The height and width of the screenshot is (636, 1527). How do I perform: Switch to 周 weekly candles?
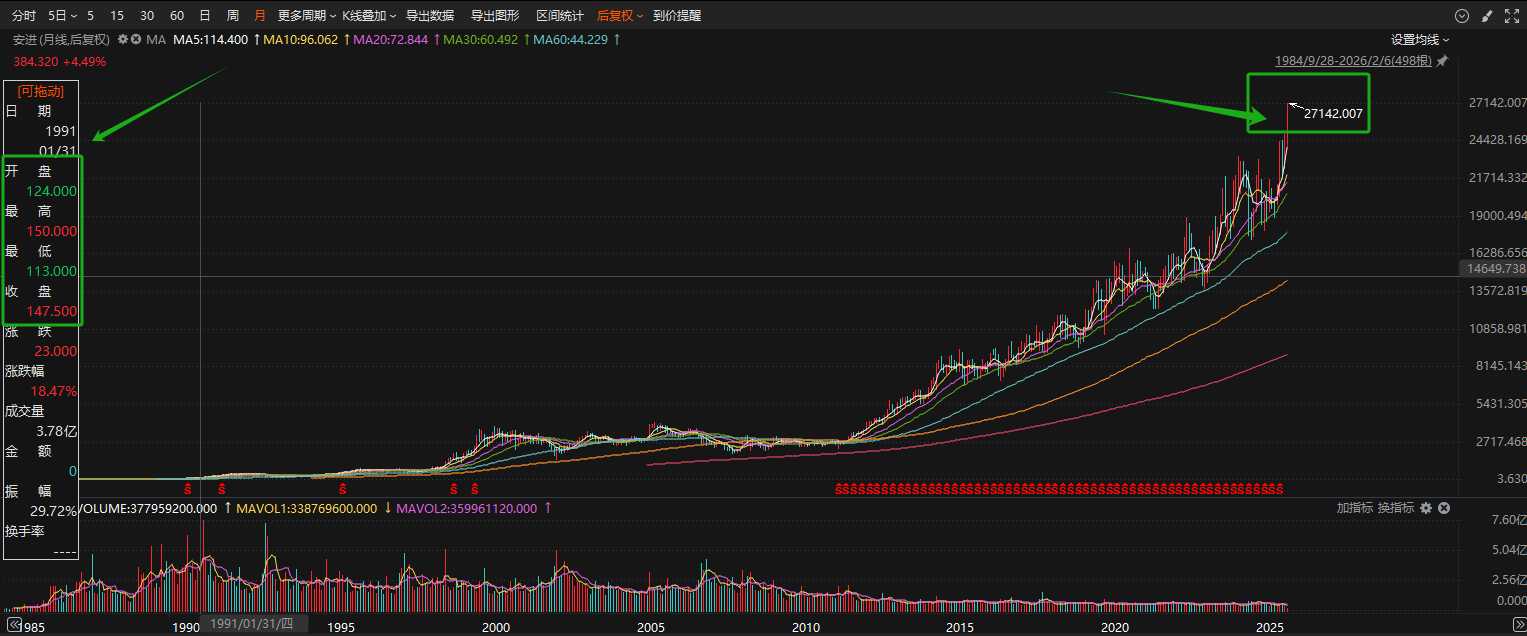[233, 16]
